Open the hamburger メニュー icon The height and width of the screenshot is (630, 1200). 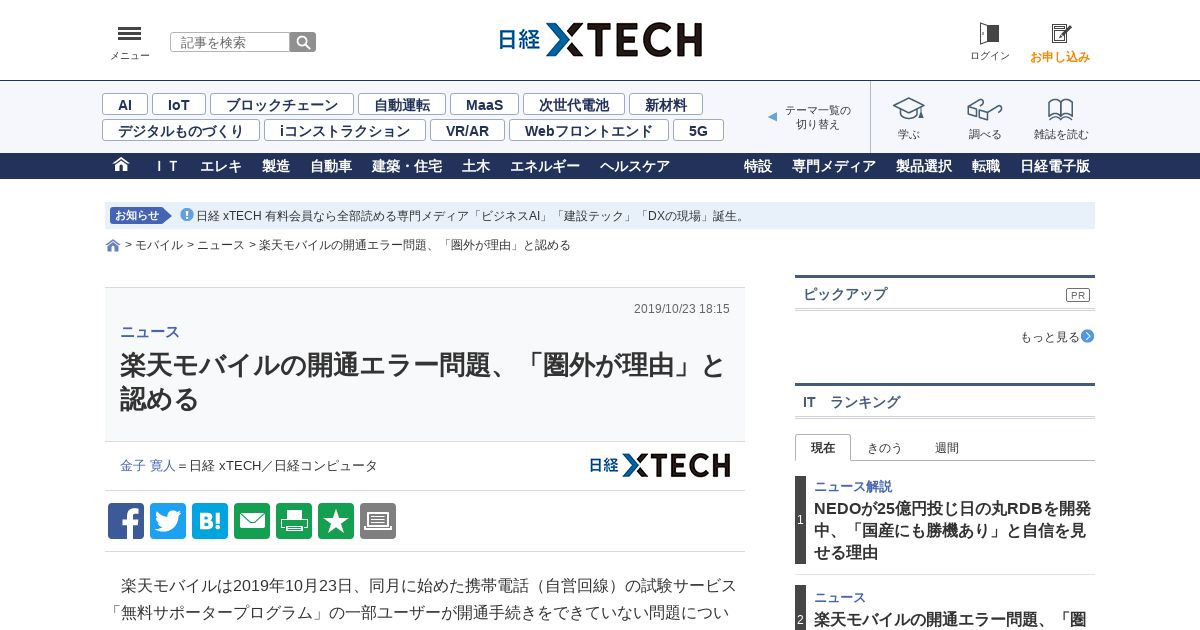tap(129, 34)
